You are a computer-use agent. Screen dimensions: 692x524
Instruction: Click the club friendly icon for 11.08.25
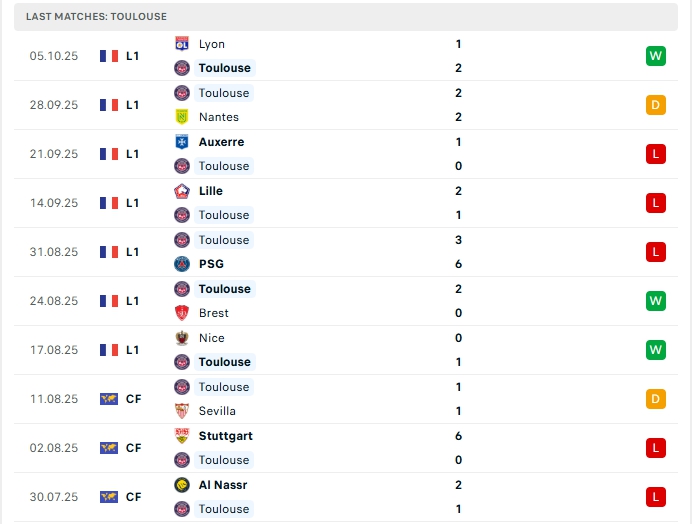pyautogui.click(x=109, y=399)
